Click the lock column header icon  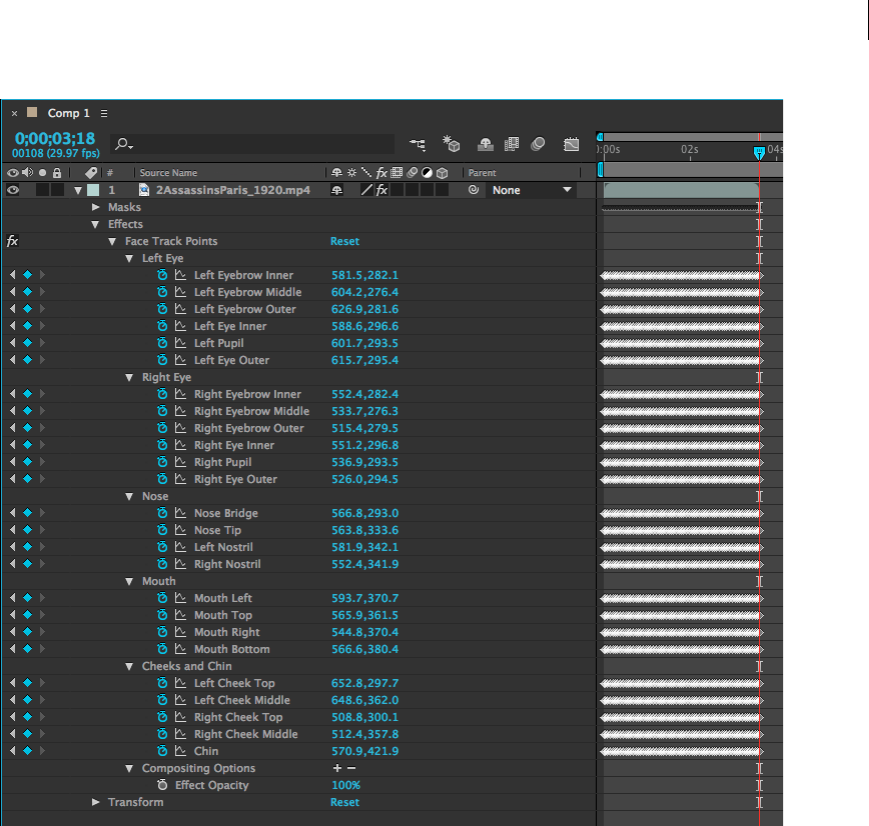coord(57,172)
